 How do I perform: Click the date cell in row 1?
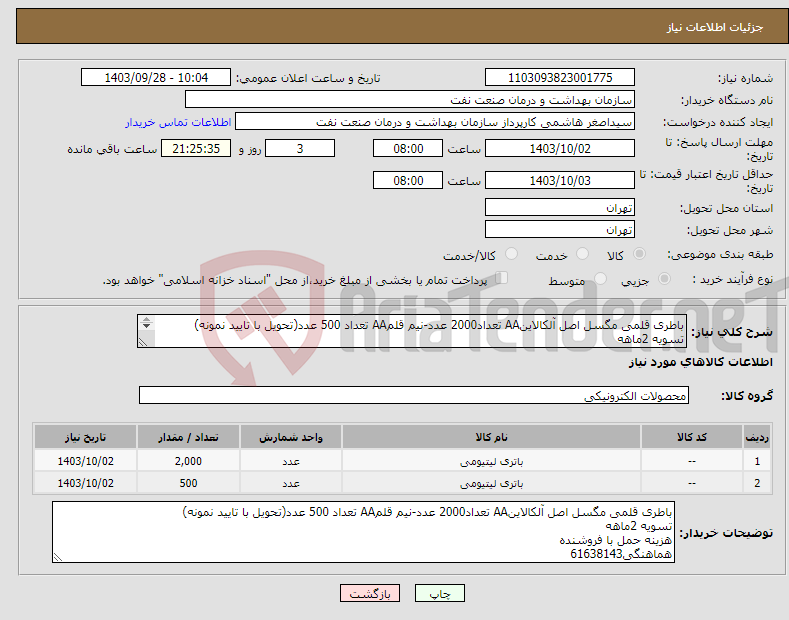pyautogui.click(x=86, y=461)
